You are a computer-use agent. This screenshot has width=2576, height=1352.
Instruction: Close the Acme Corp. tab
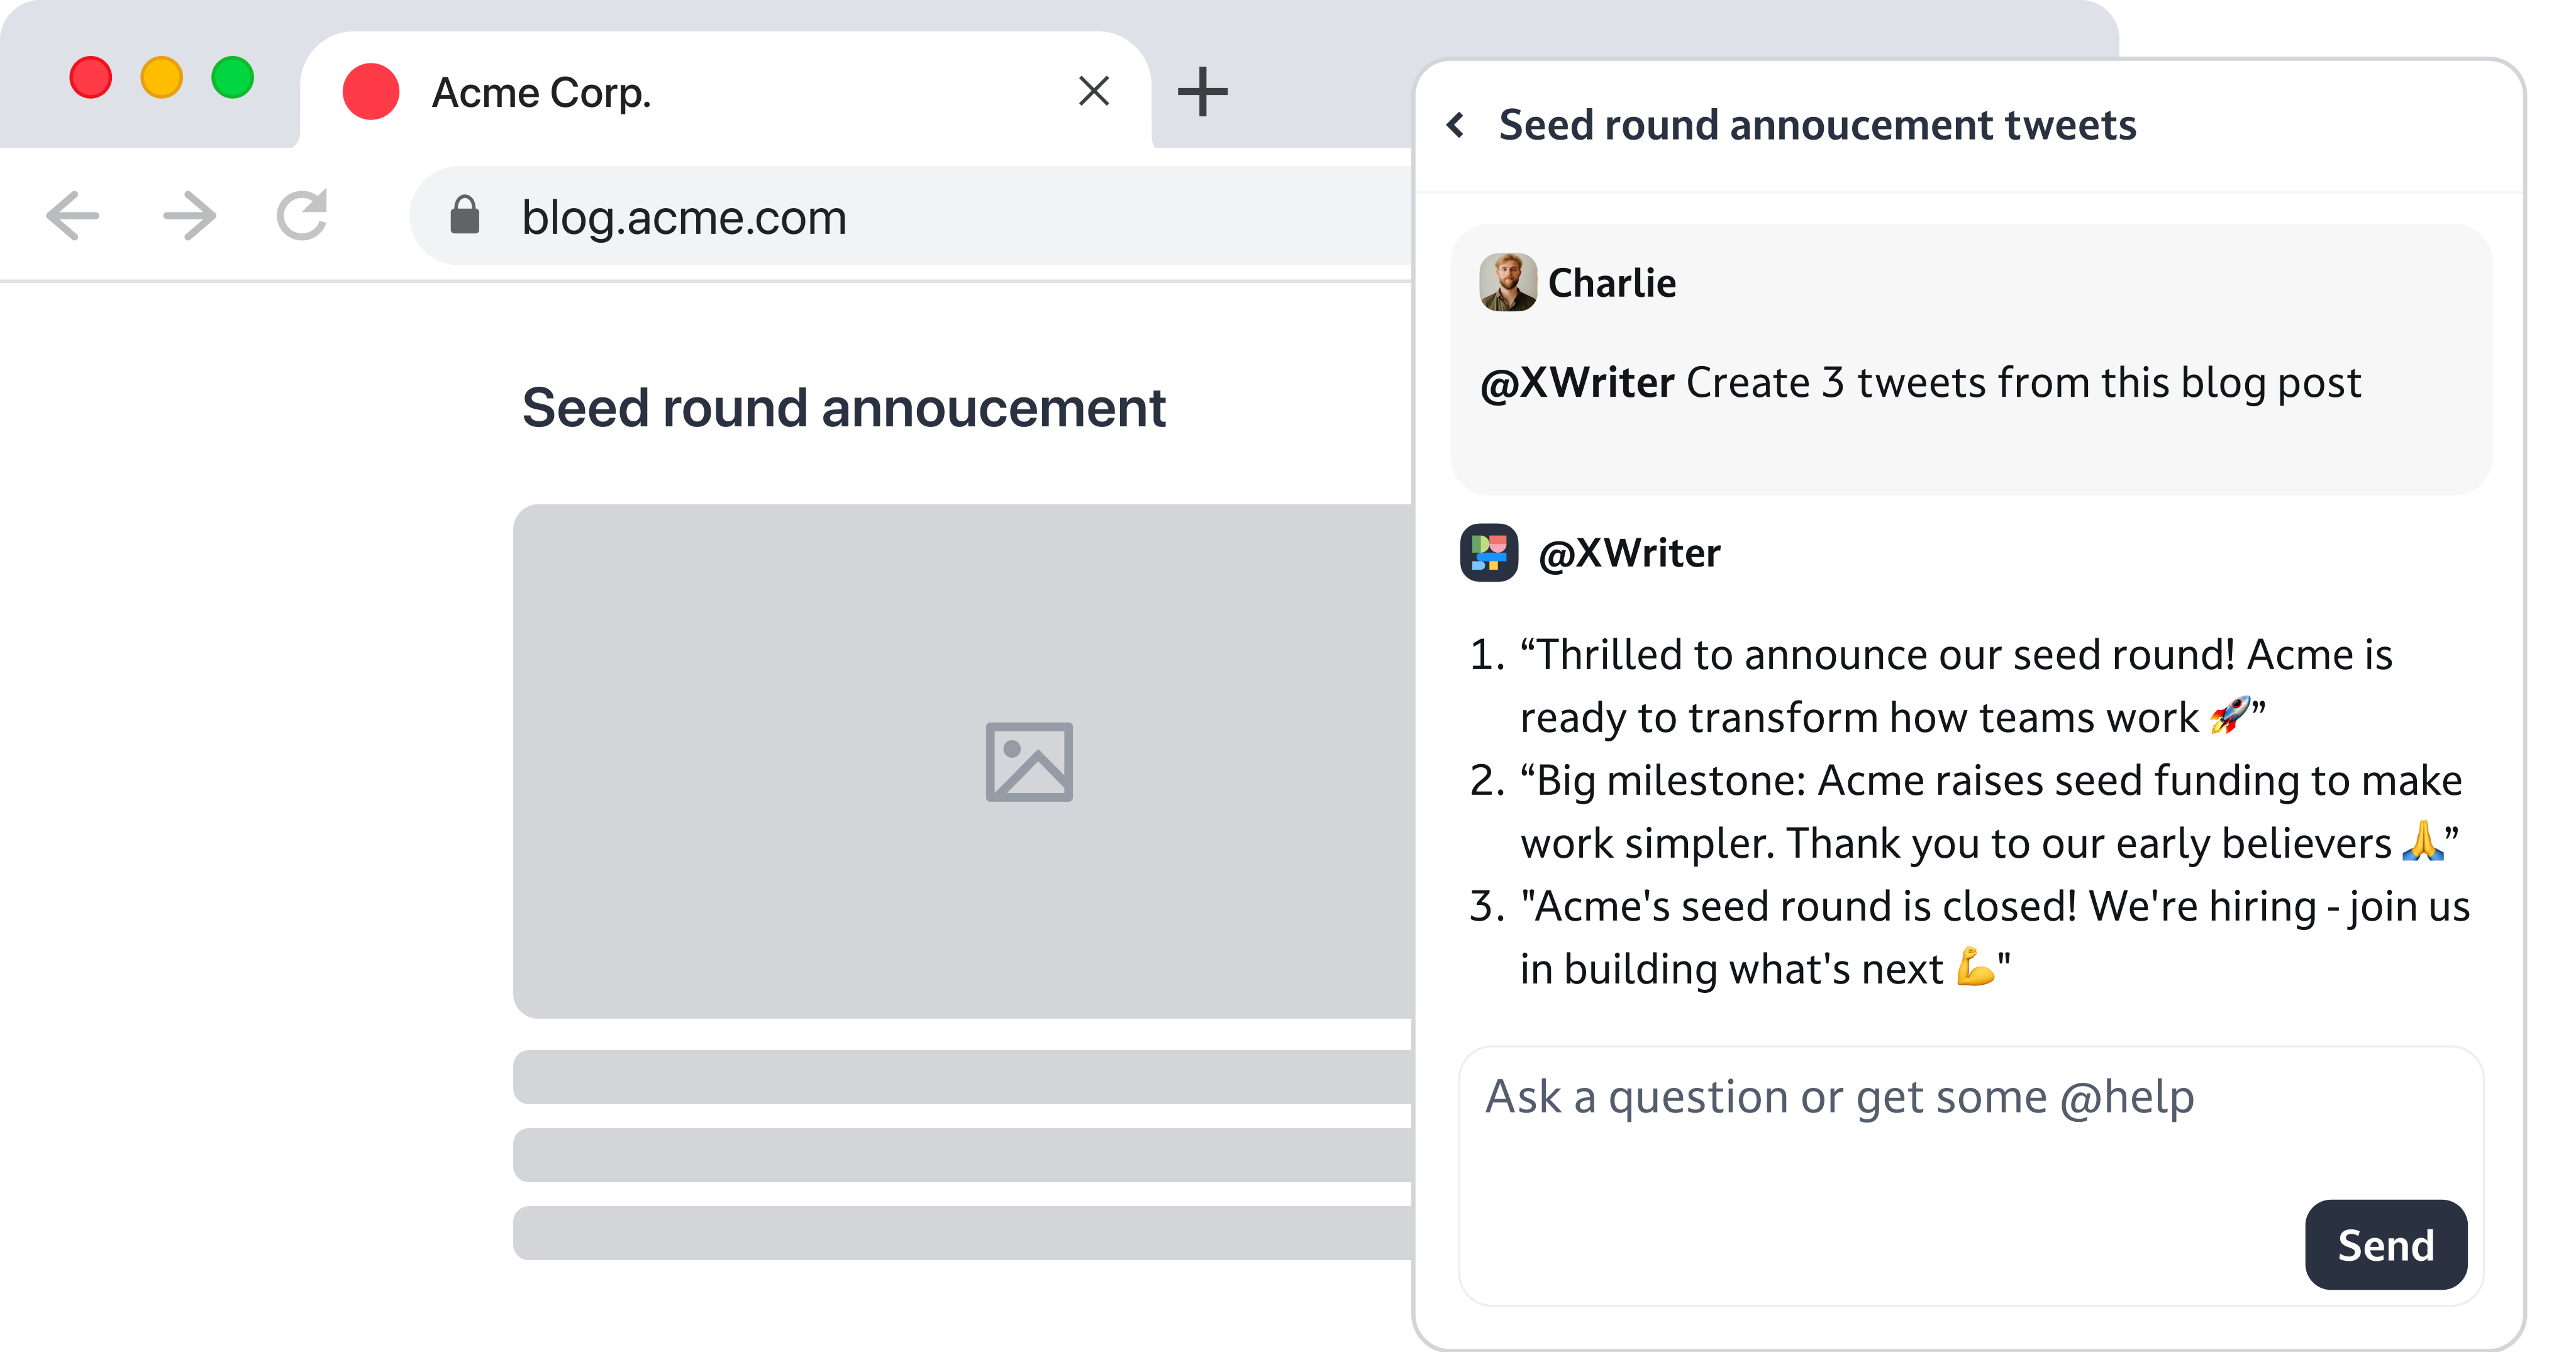(1094, 91)
